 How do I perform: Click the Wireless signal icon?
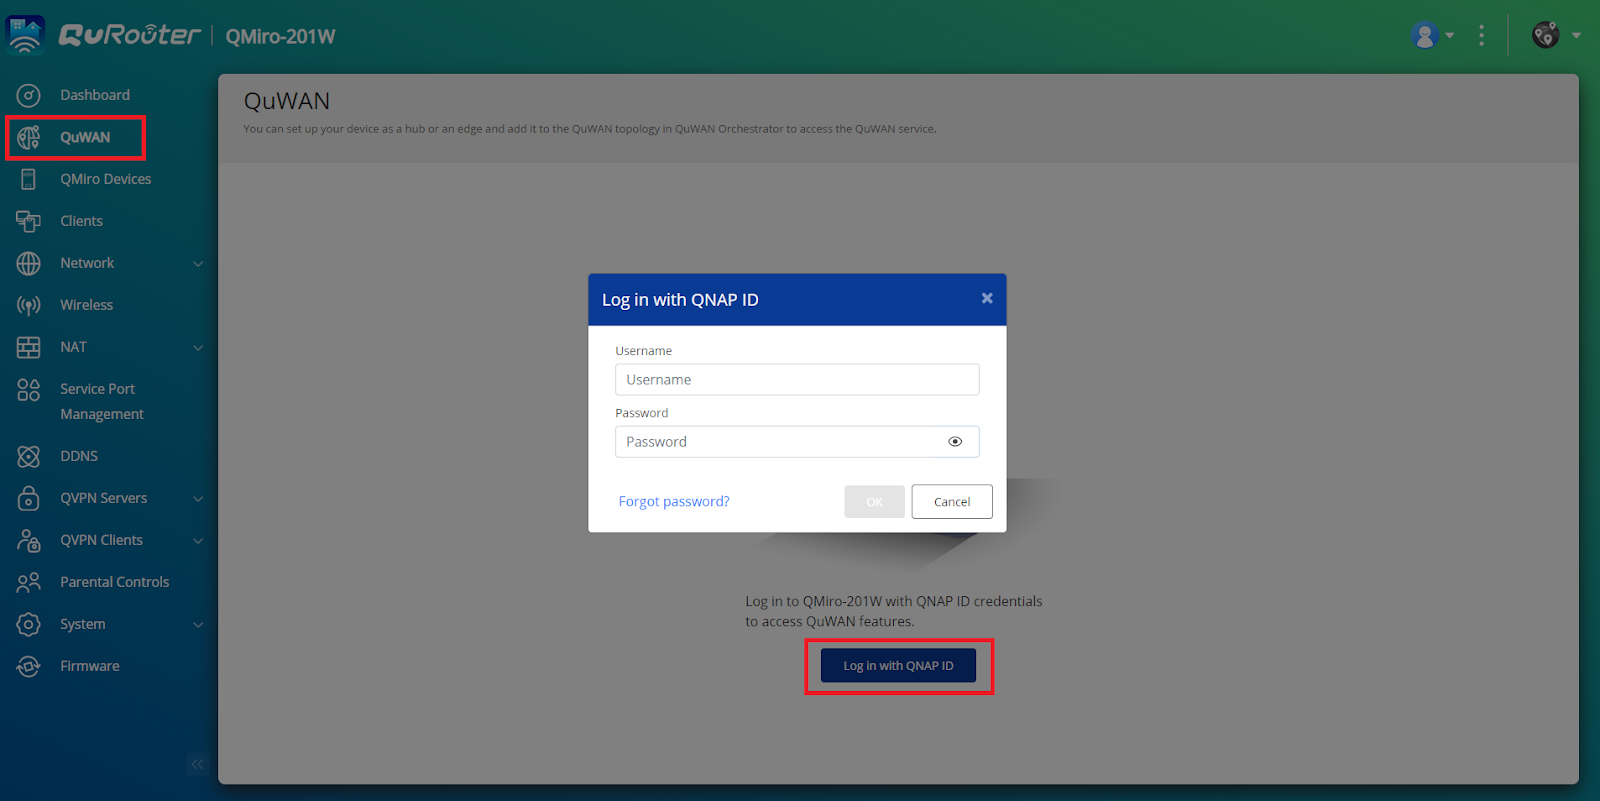[x=28, y=305]
